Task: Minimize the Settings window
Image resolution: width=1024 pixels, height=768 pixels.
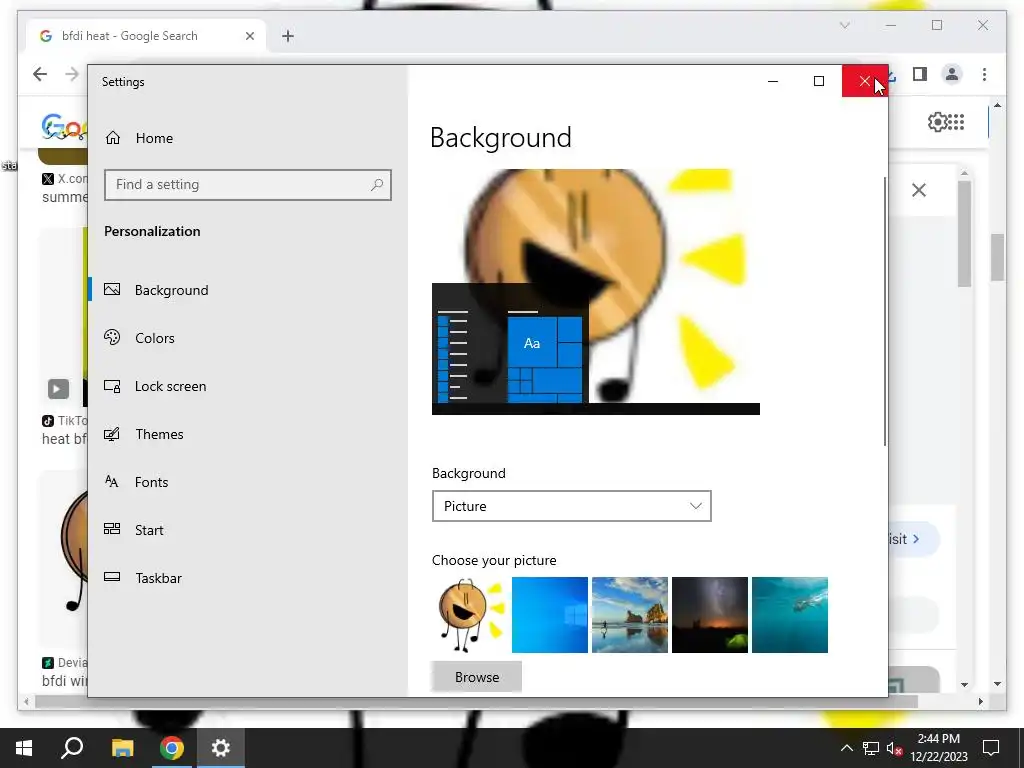Action: 773,81
